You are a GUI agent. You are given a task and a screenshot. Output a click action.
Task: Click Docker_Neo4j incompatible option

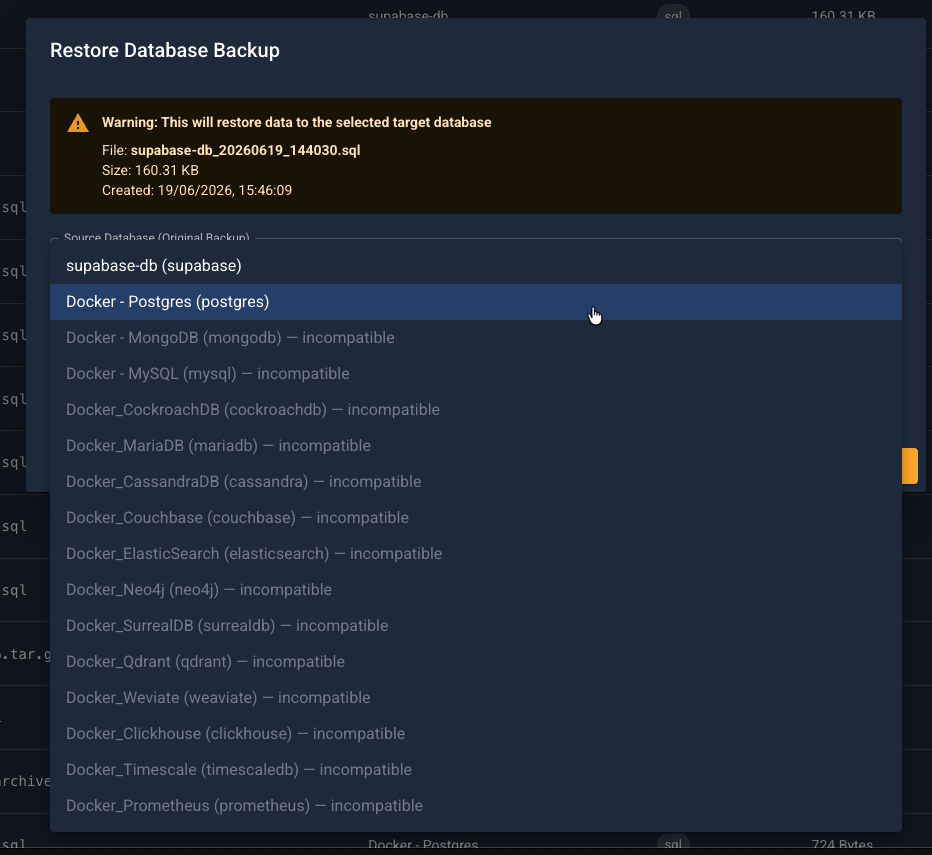[x=476, y=590]
